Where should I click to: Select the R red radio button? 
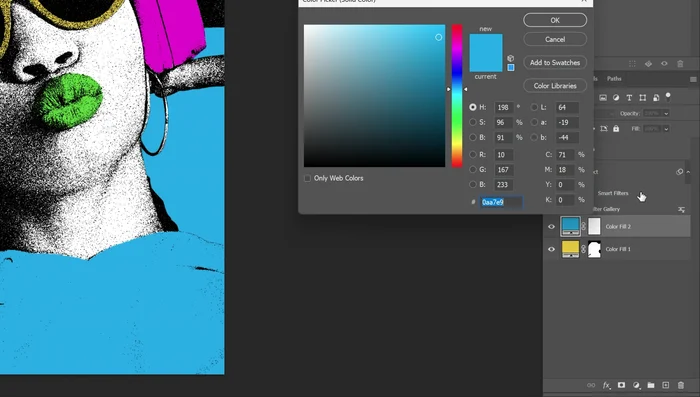pyautogui.click(x=473, y=155)
